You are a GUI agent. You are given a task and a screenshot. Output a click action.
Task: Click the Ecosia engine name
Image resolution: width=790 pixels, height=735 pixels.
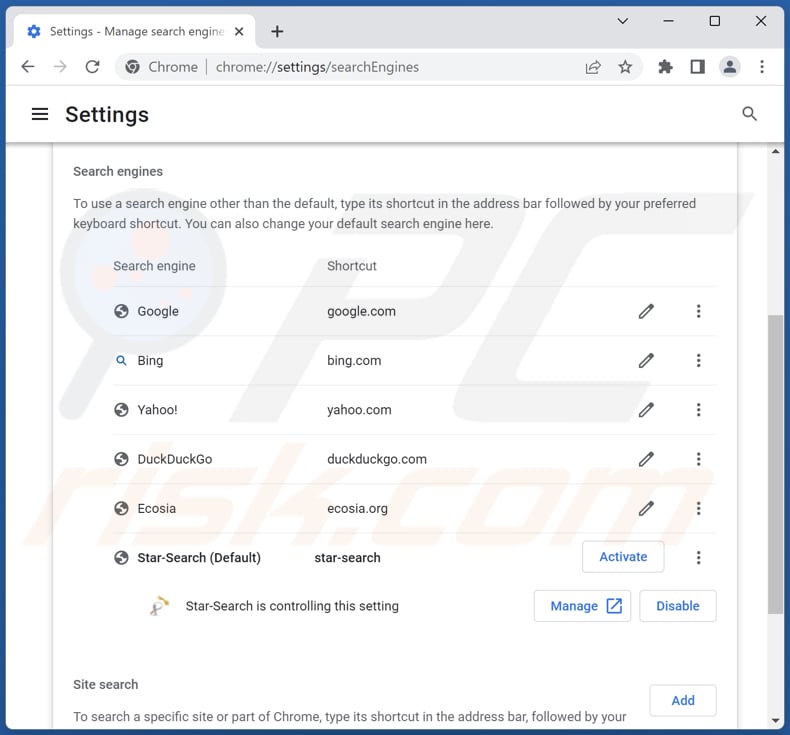click(x=157, y=509)
